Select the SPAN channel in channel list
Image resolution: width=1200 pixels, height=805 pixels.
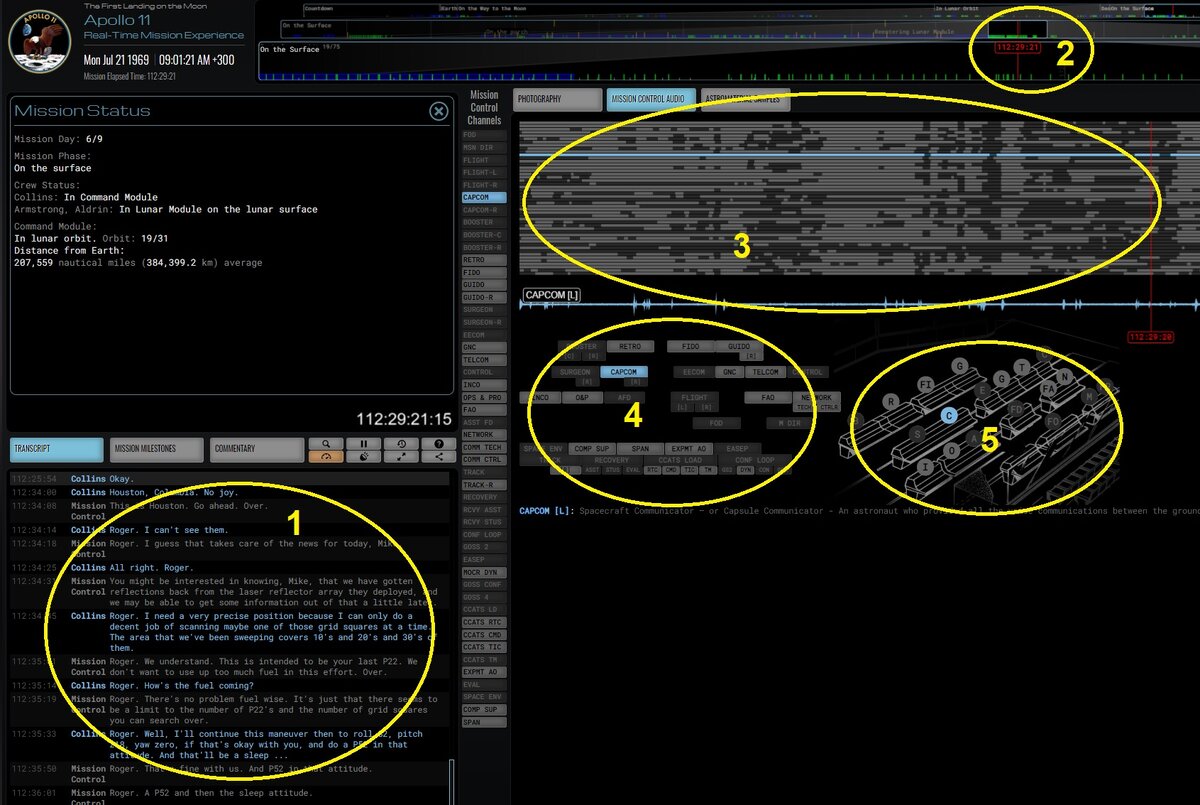click(x=484, y=722)
